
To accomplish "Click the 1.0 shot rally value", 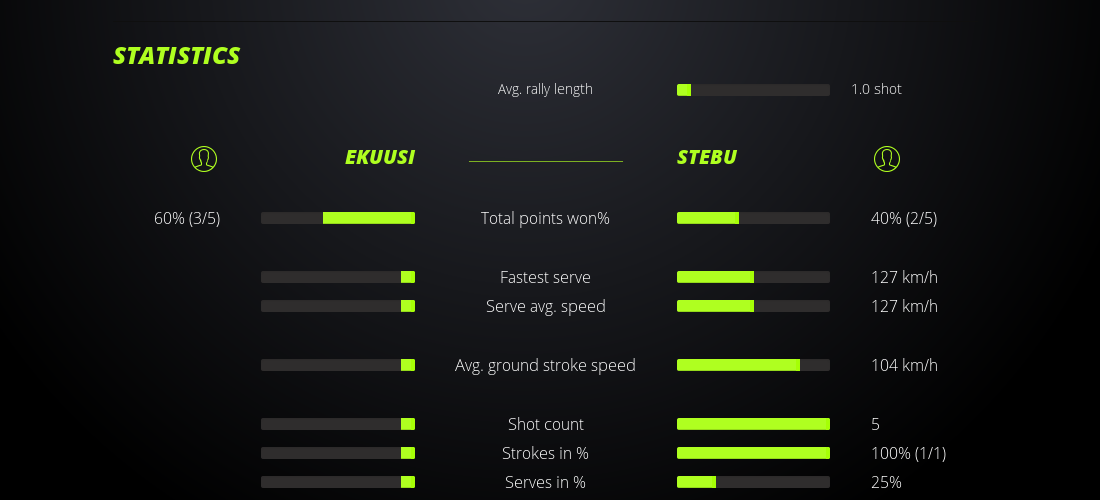I will [876, 89].
